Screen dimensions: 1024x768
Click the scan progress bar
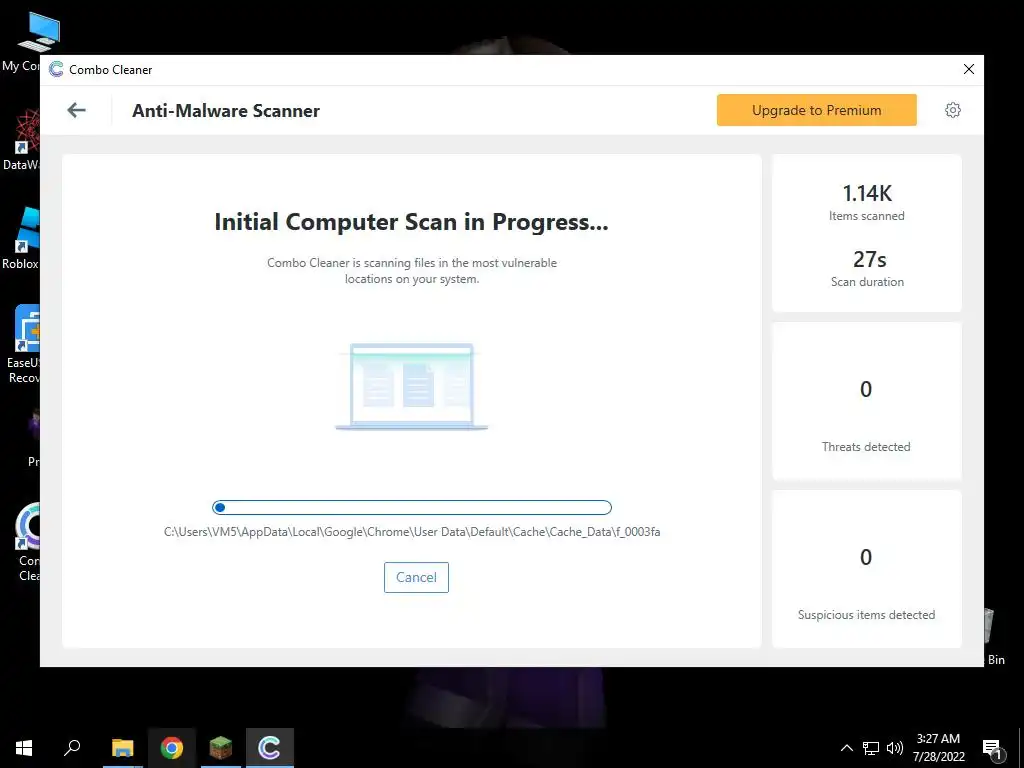(411, 507)
